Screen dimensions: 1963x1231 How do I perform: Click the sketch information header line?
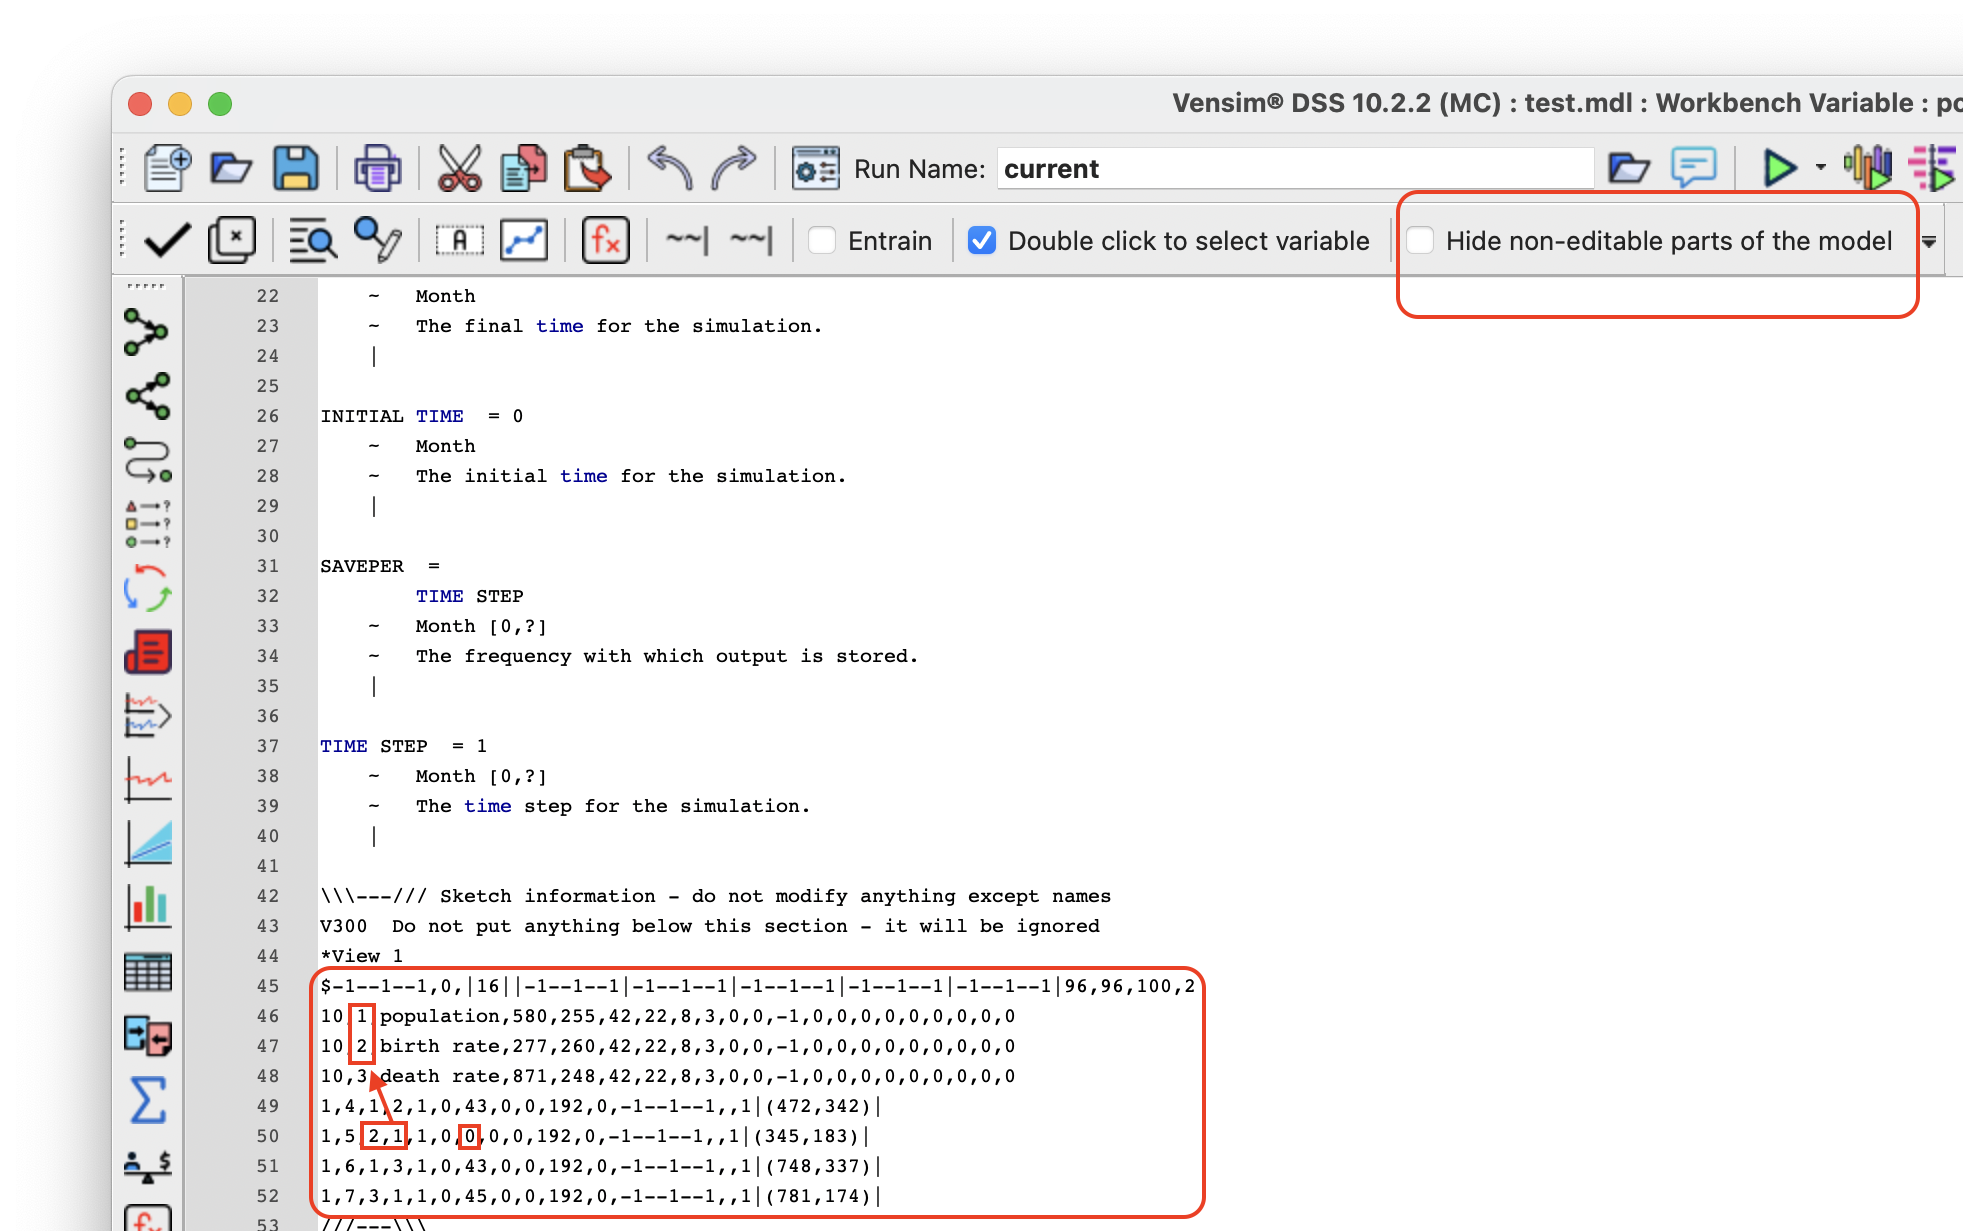[x=716, y=896]
